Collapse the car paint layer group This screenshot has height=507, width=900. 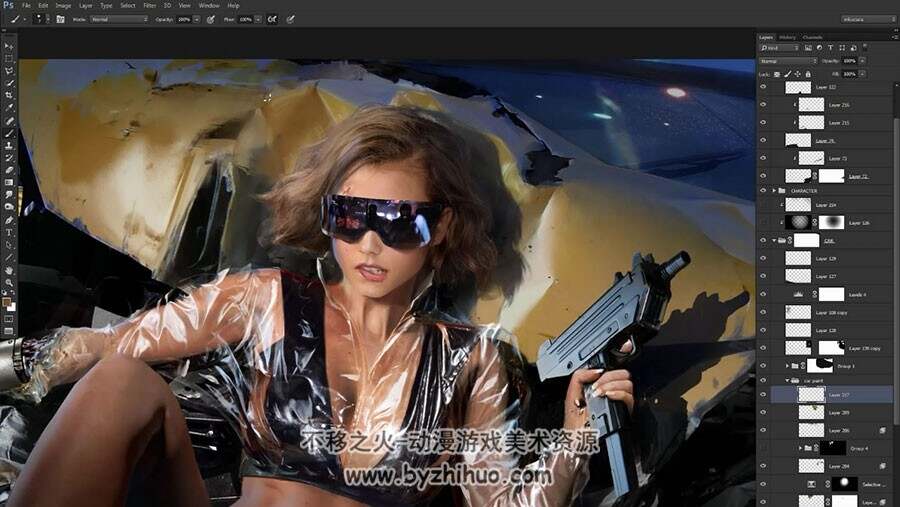pyautogui.click(x=787, y=380)
